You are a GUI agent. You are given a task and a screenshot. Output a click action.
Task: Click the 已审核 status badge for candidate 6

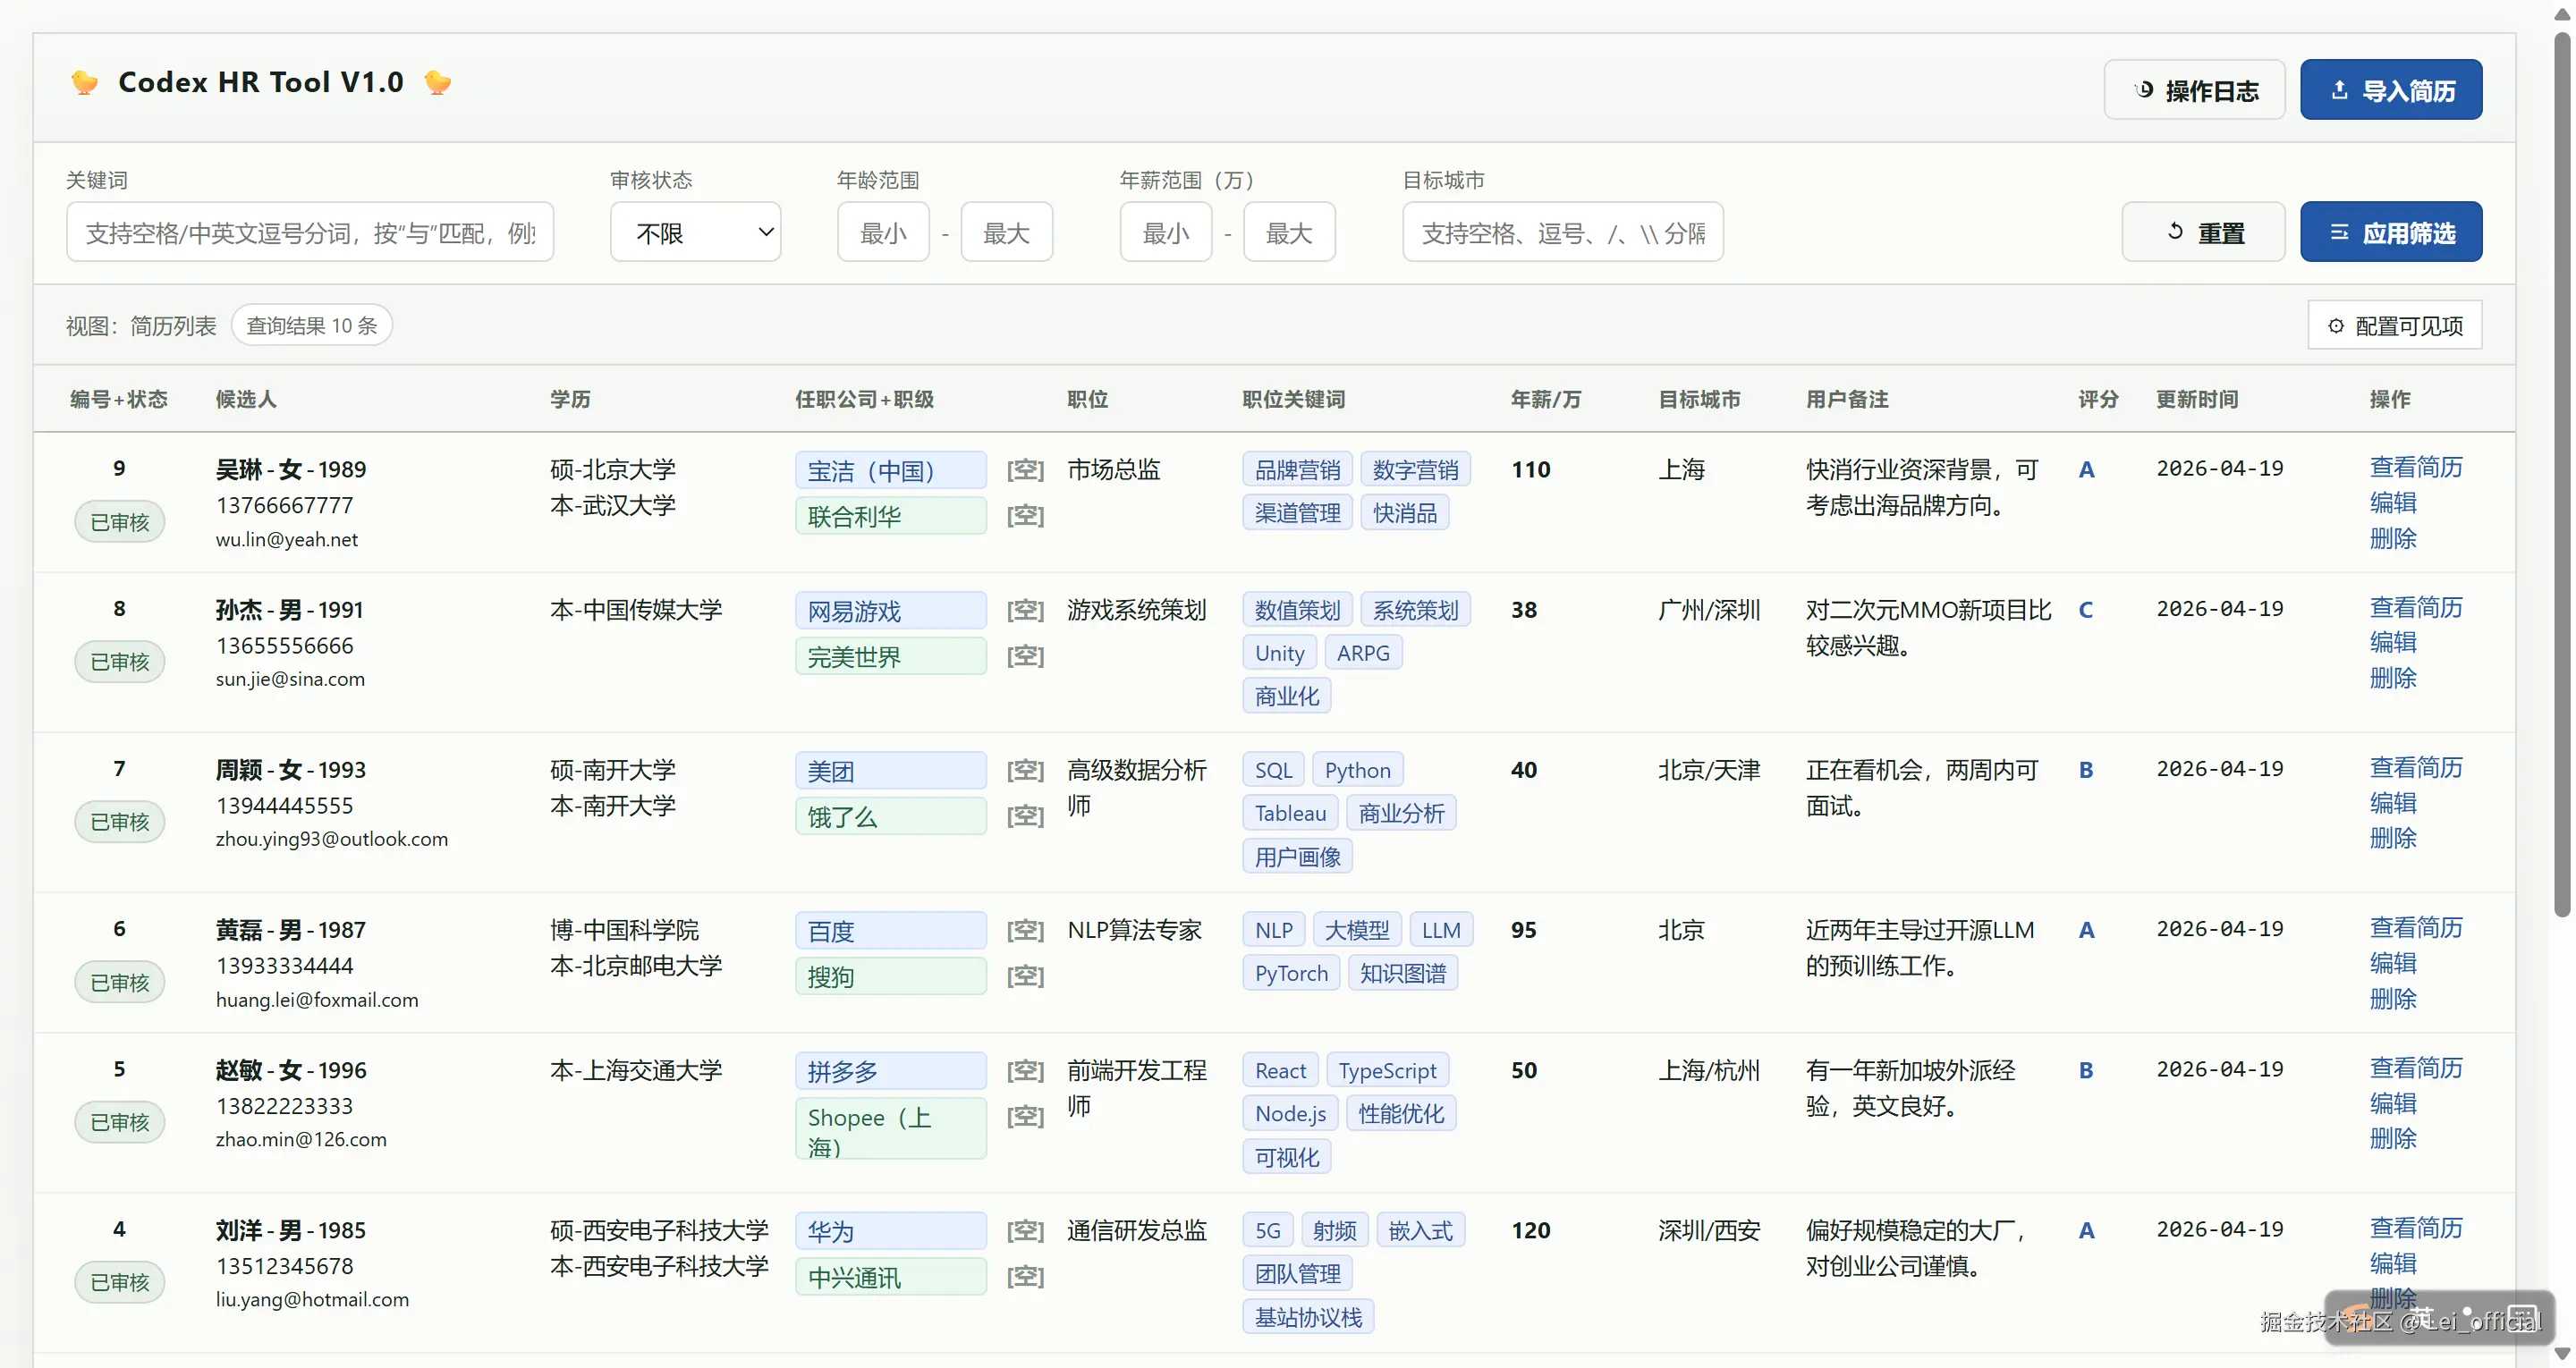pos(119,982)
